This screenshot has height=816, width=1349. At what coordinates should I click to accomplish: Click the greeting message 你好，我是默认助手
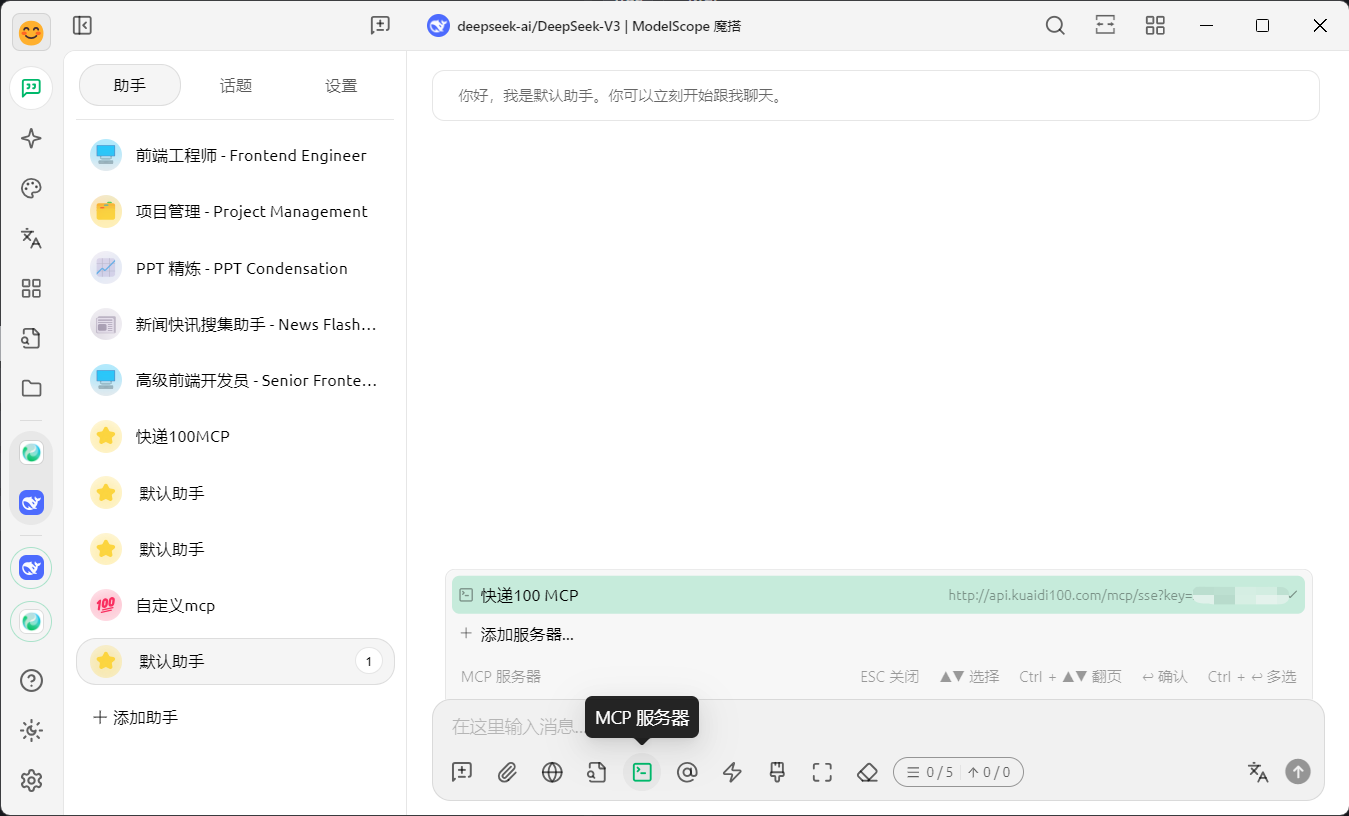876,96
